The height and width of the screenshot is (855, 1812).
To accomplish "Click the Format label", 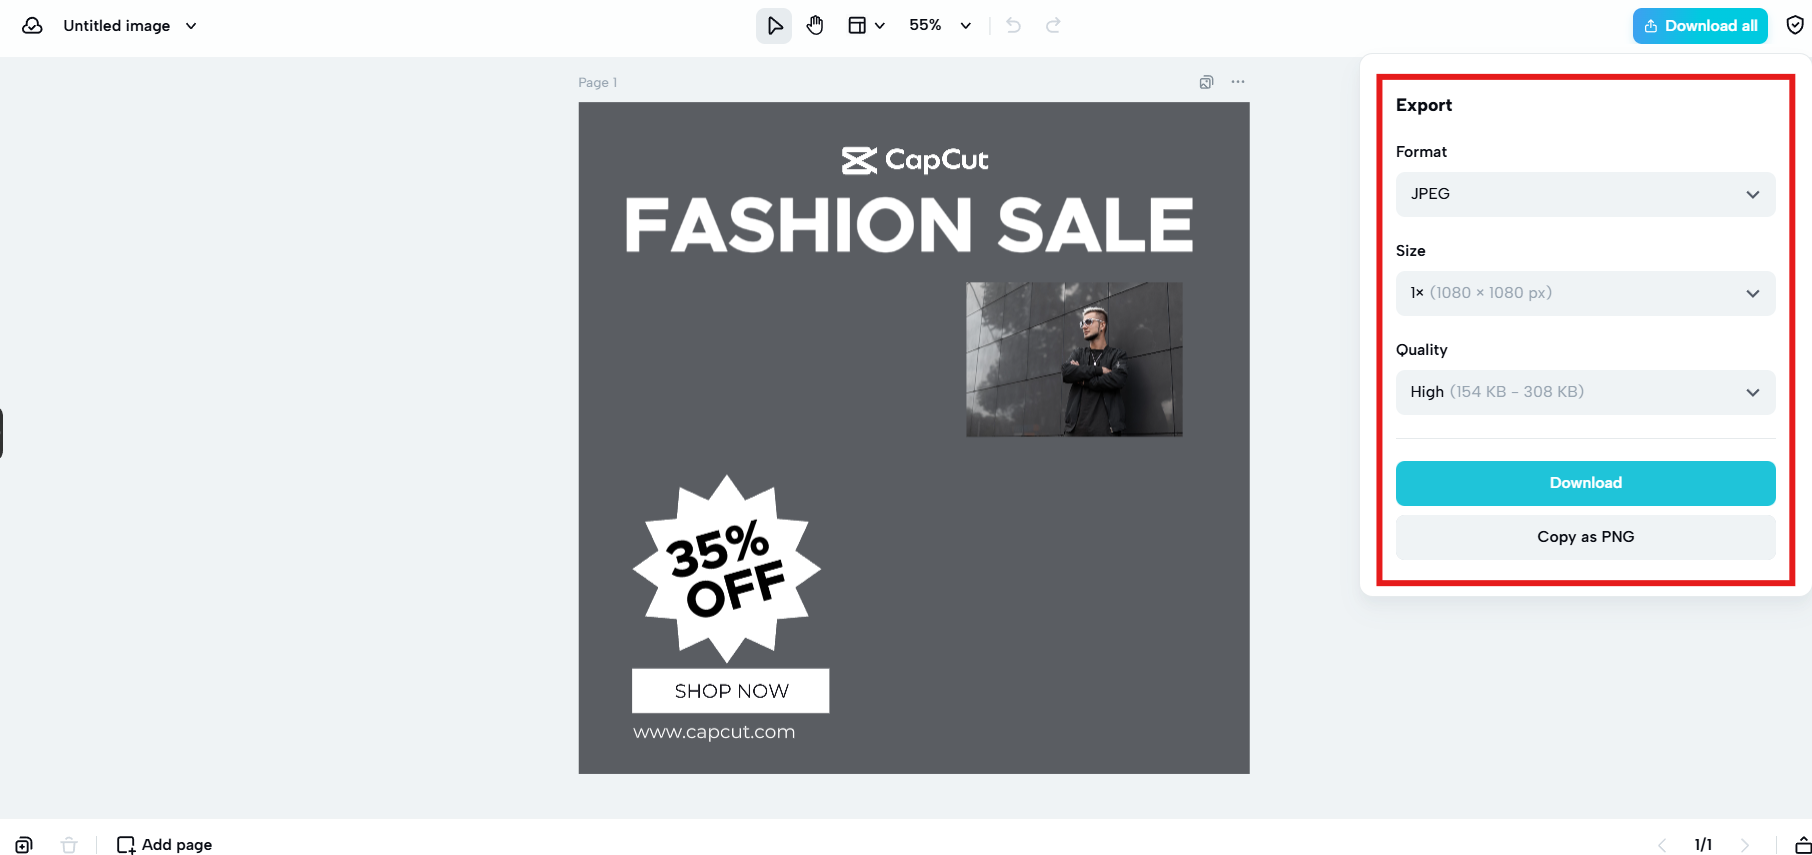I will (1421, 152).
